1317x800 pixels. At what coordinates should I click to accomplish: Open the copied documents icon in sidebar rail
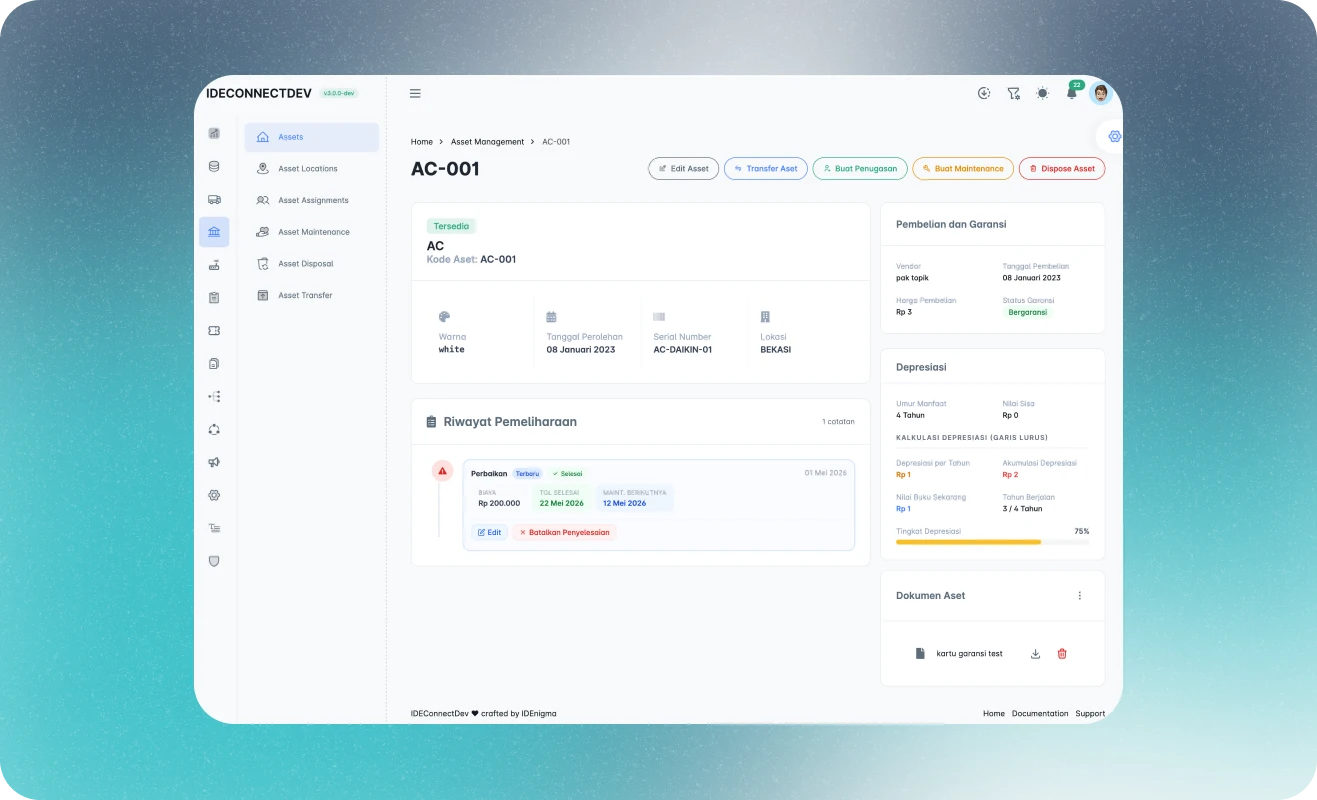tap(214, 363)
